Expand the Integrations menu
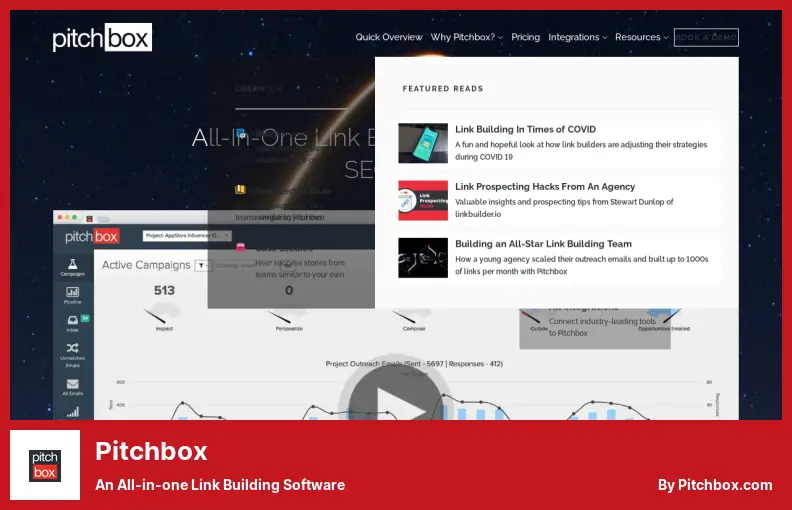Image resolution: width=792 pixels, height=510 pixels. 577,37
